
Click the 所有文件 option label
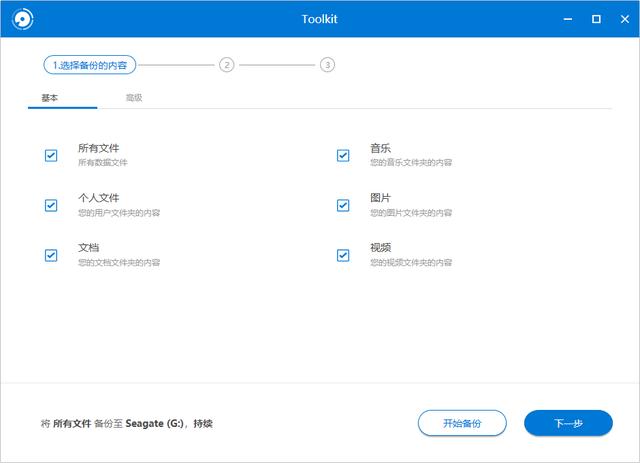[98, 148]
